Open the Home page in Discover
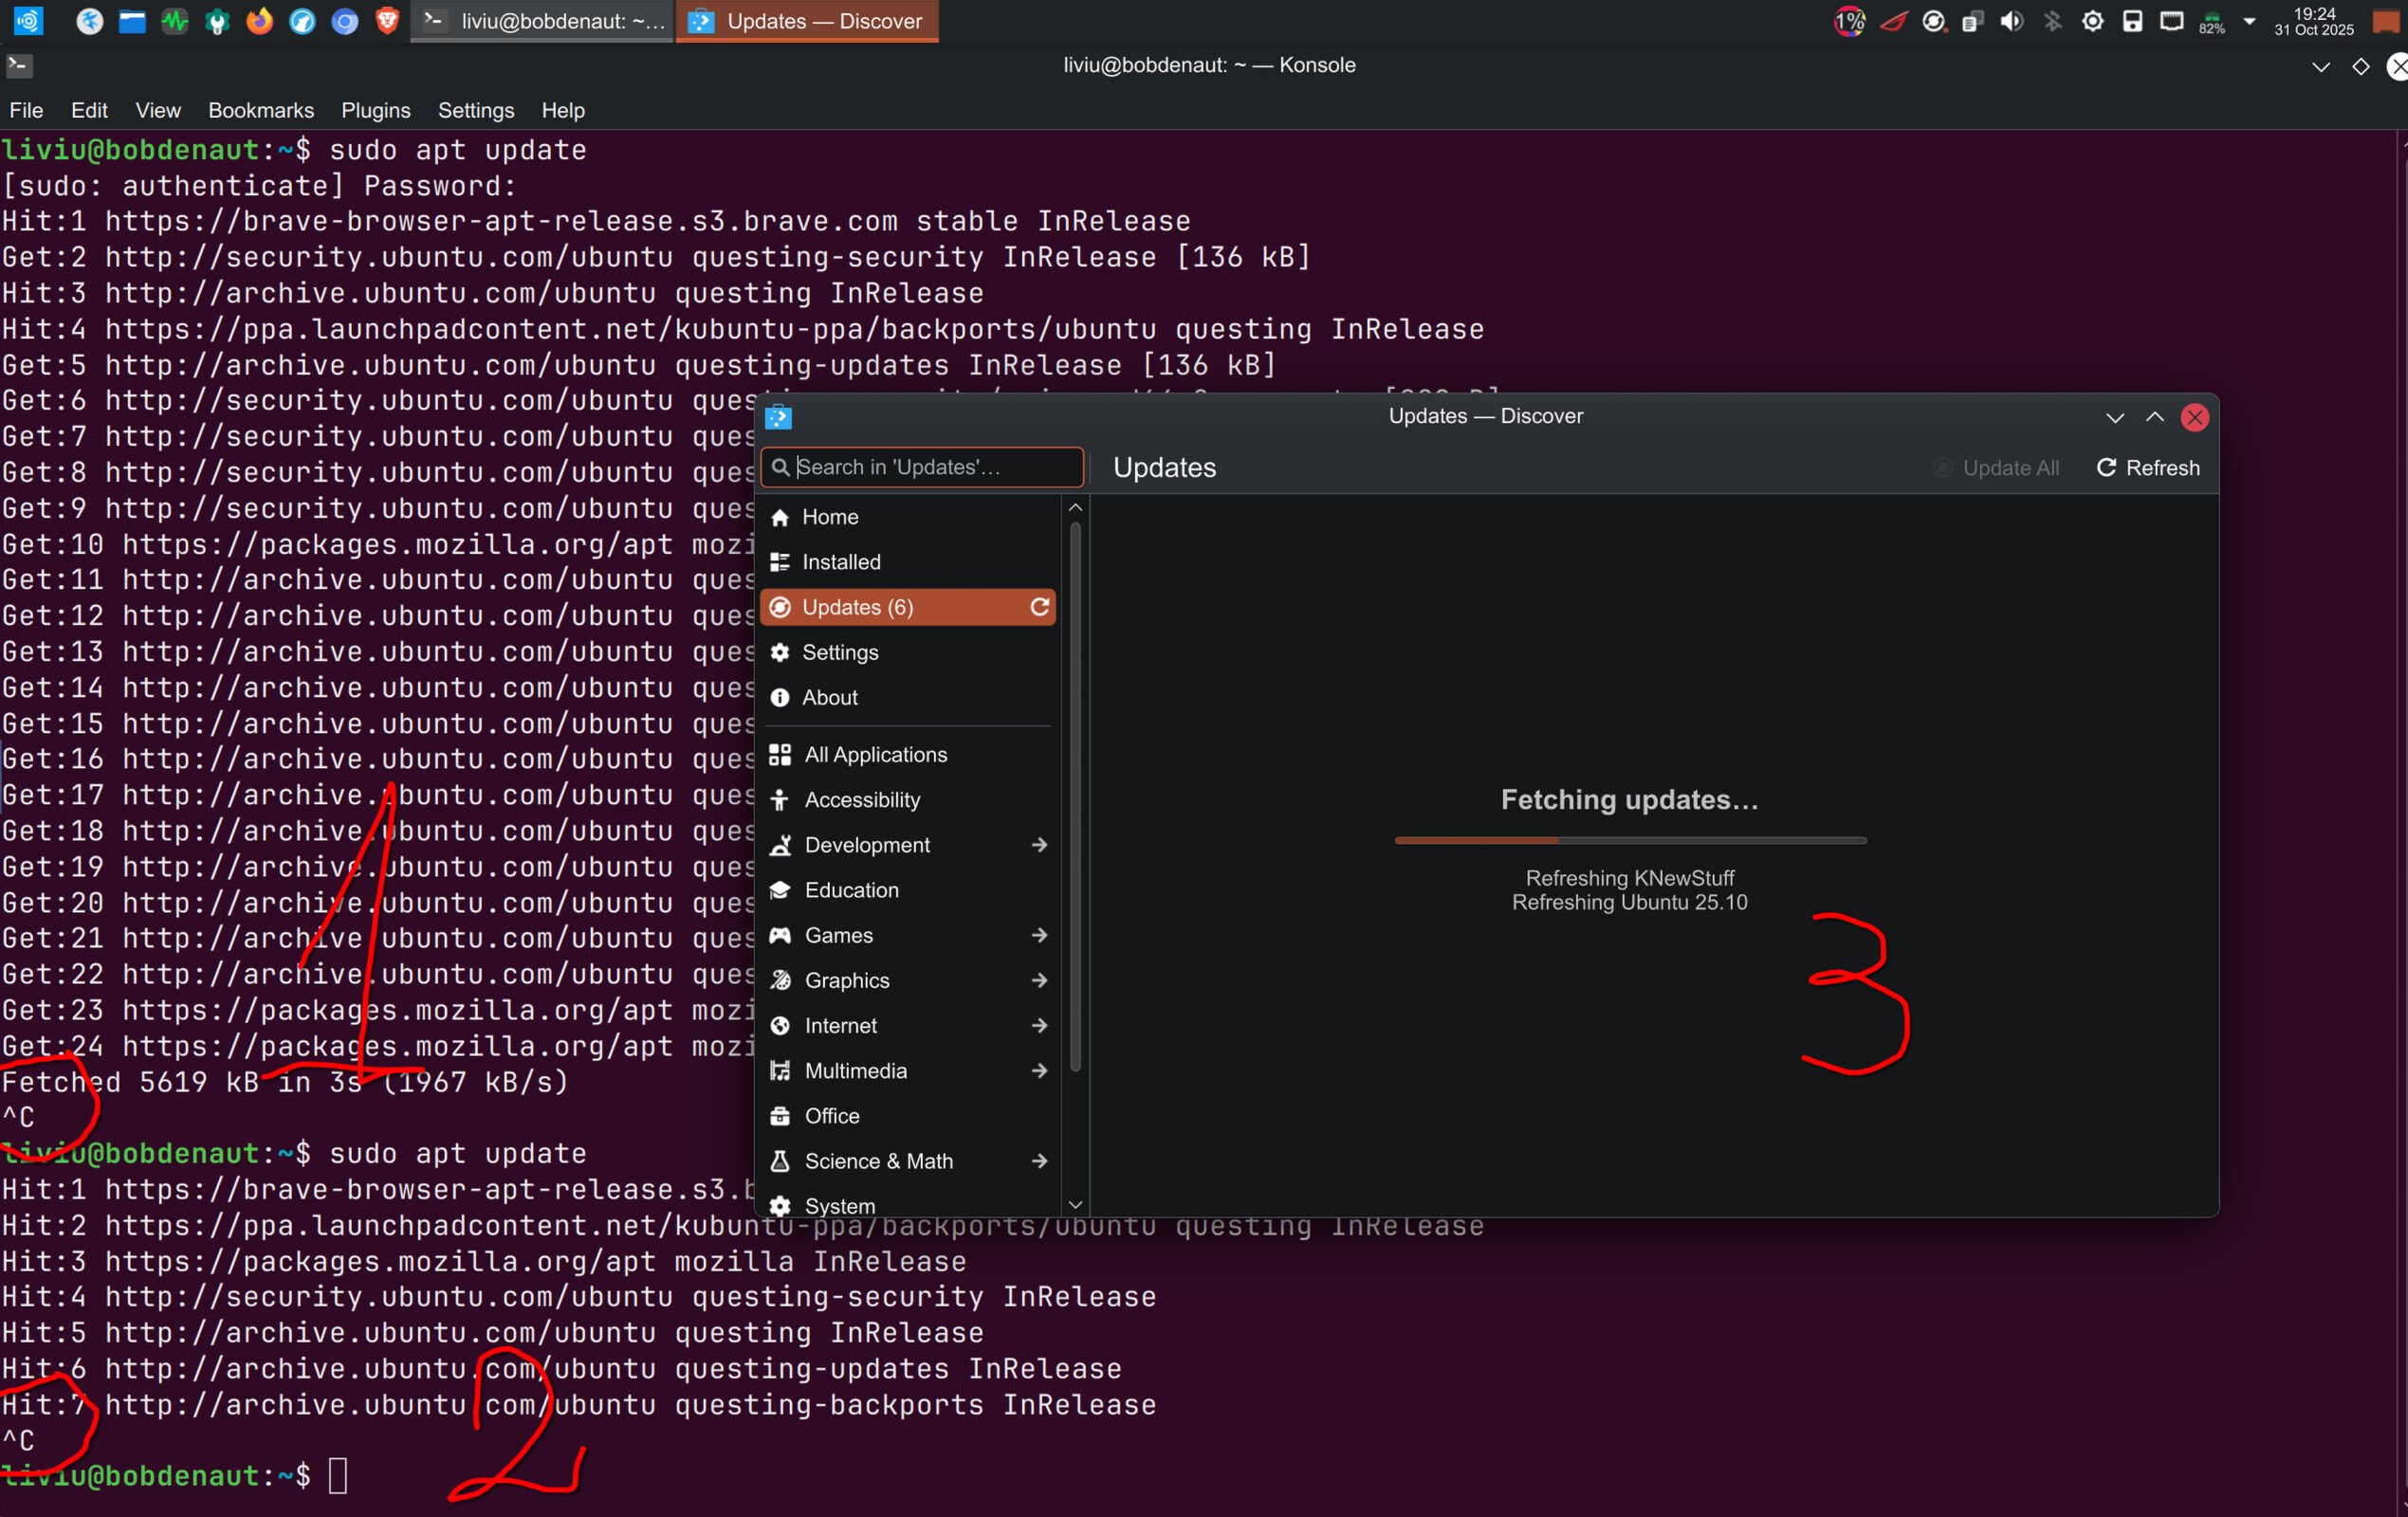 [x=829, y=517]
